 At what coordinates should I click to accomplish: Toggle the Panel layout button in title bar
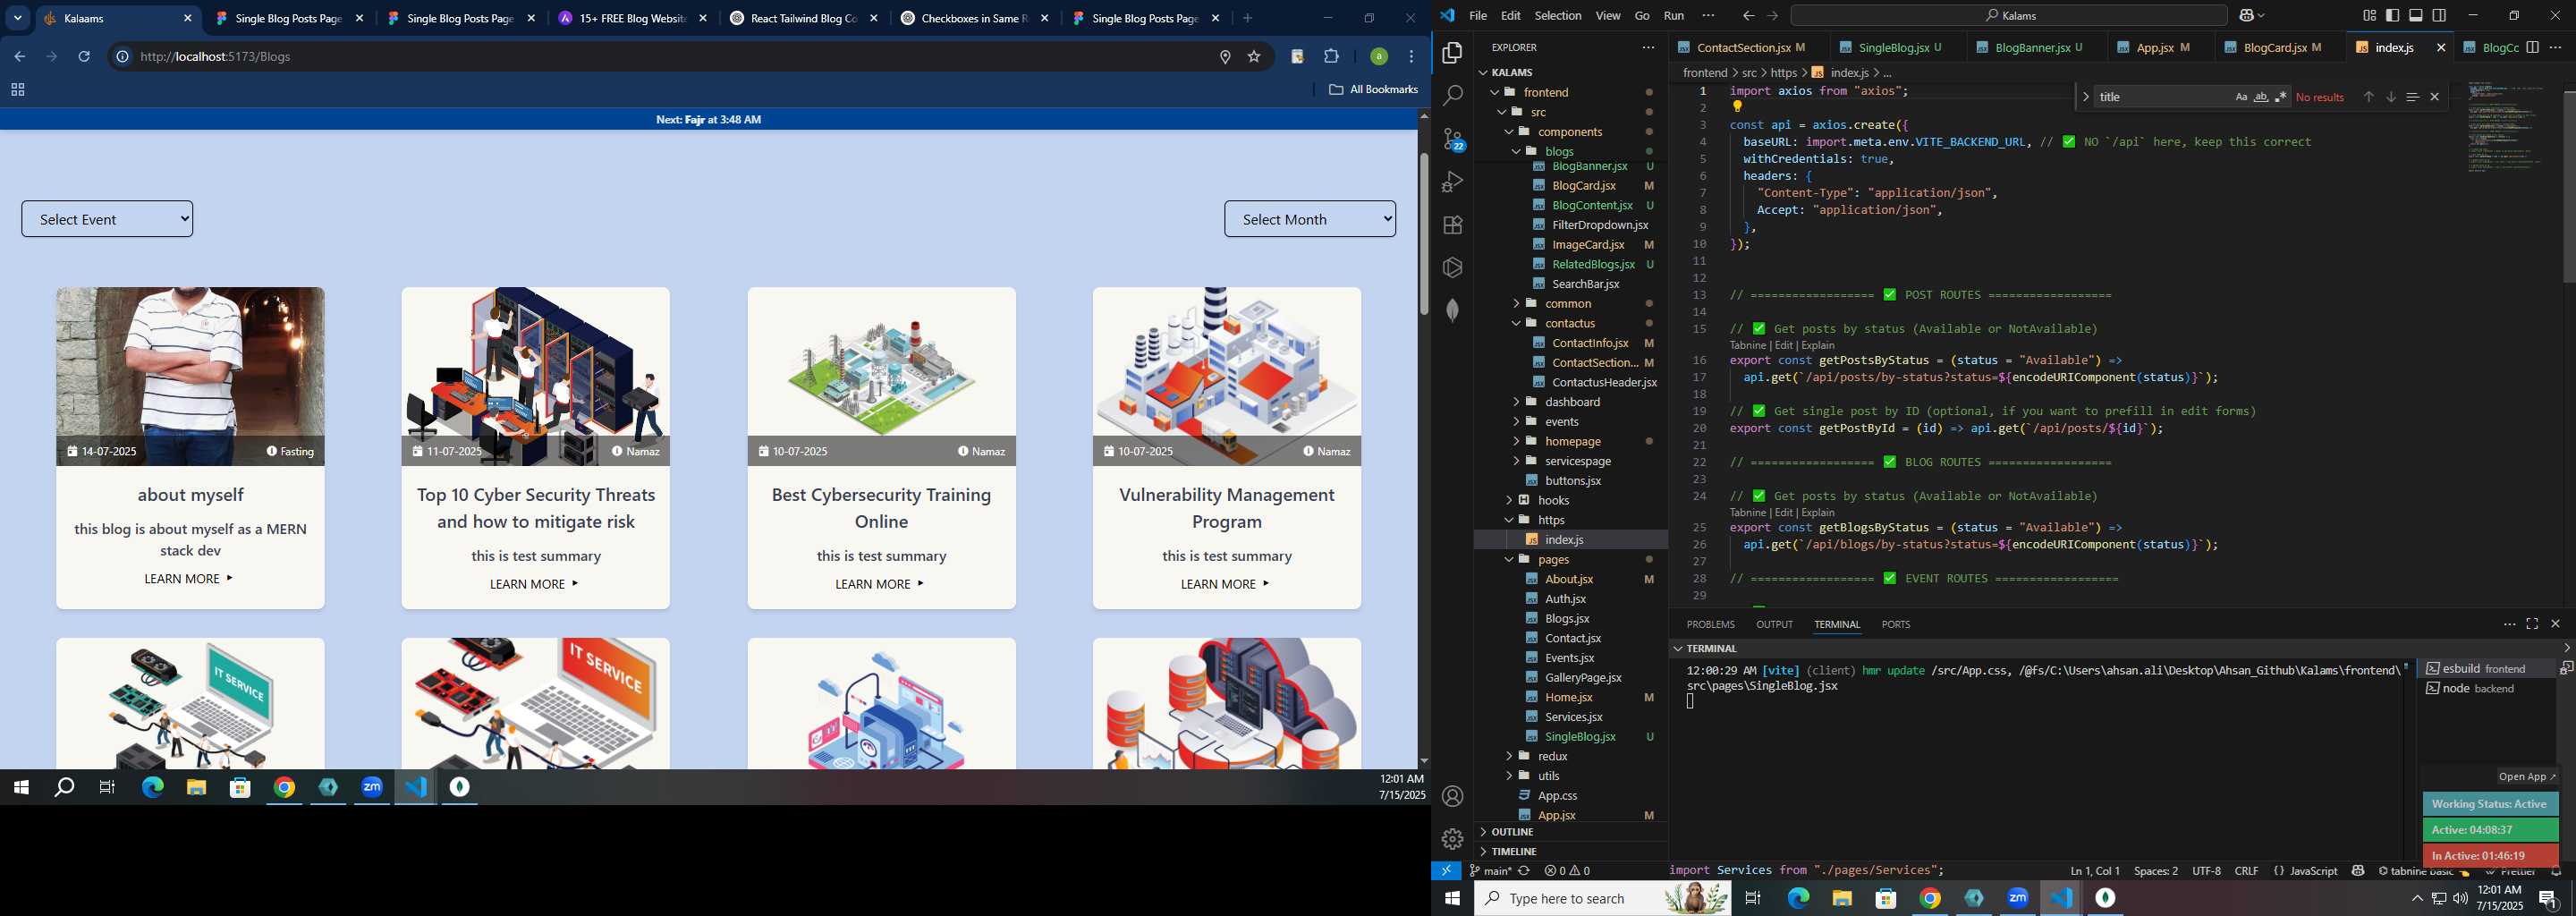(x=2416, y=15)
